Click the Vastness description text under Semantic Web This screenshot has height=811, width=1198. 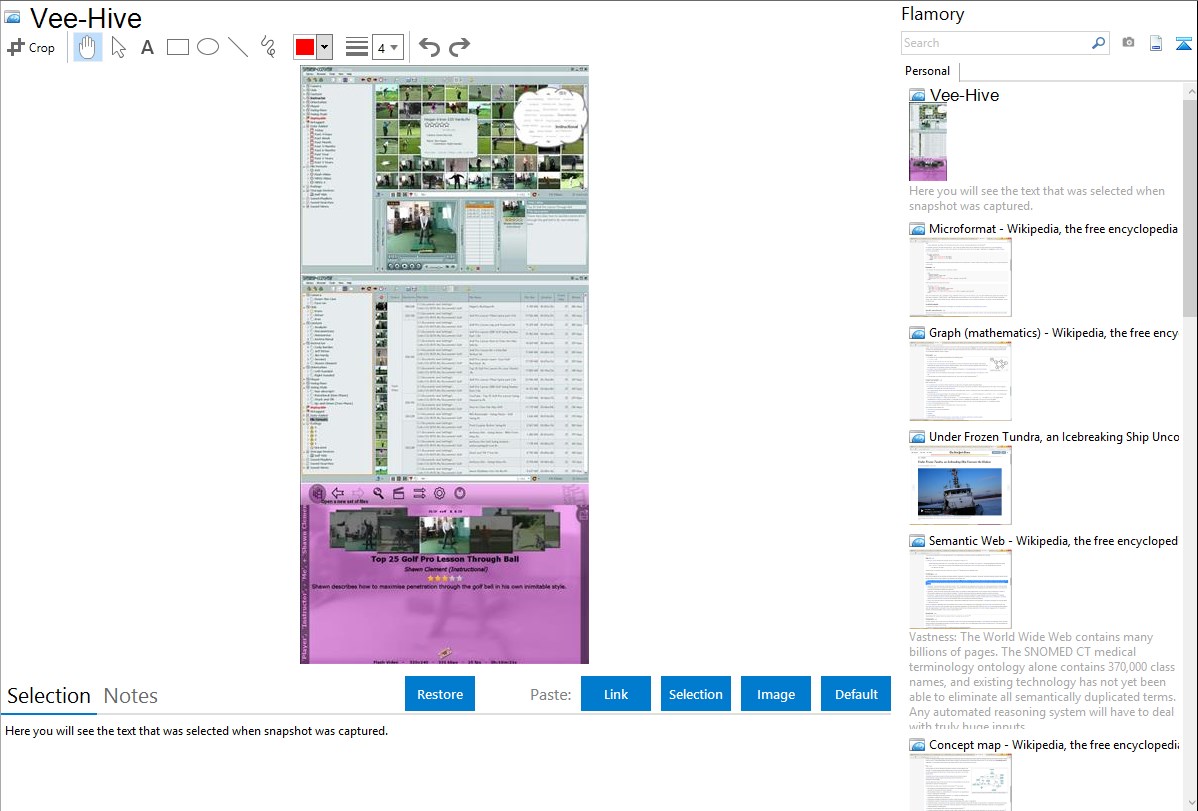1042,681
